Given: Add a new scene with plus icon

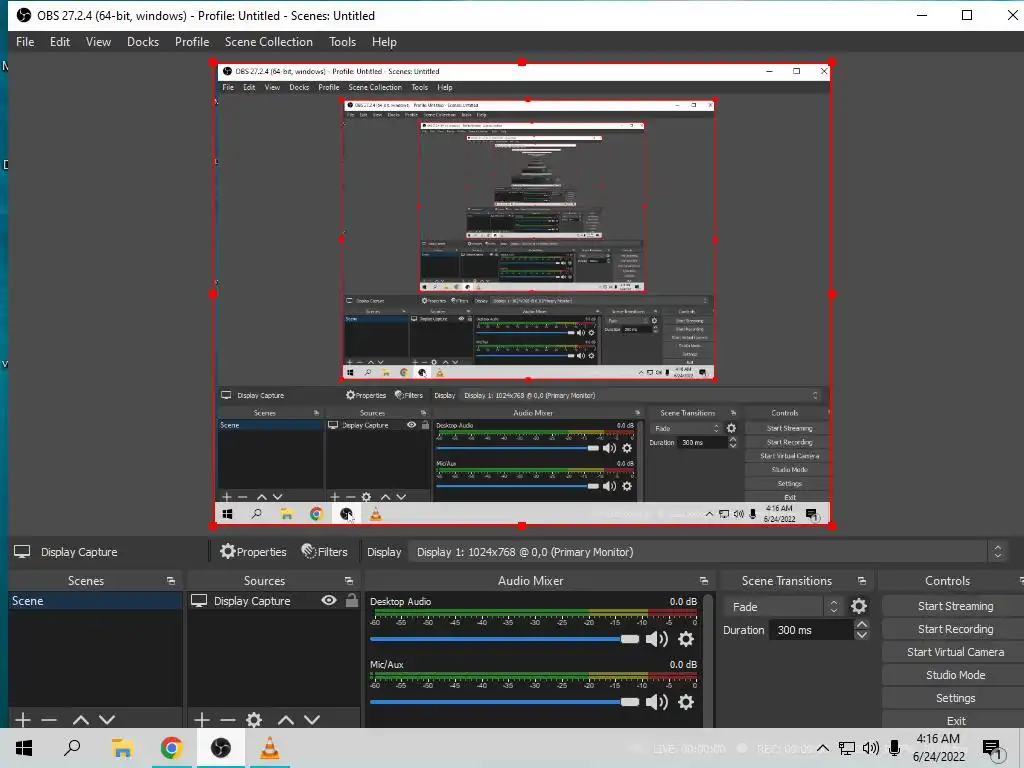Looking at the screenshot, I should [23, 720].
